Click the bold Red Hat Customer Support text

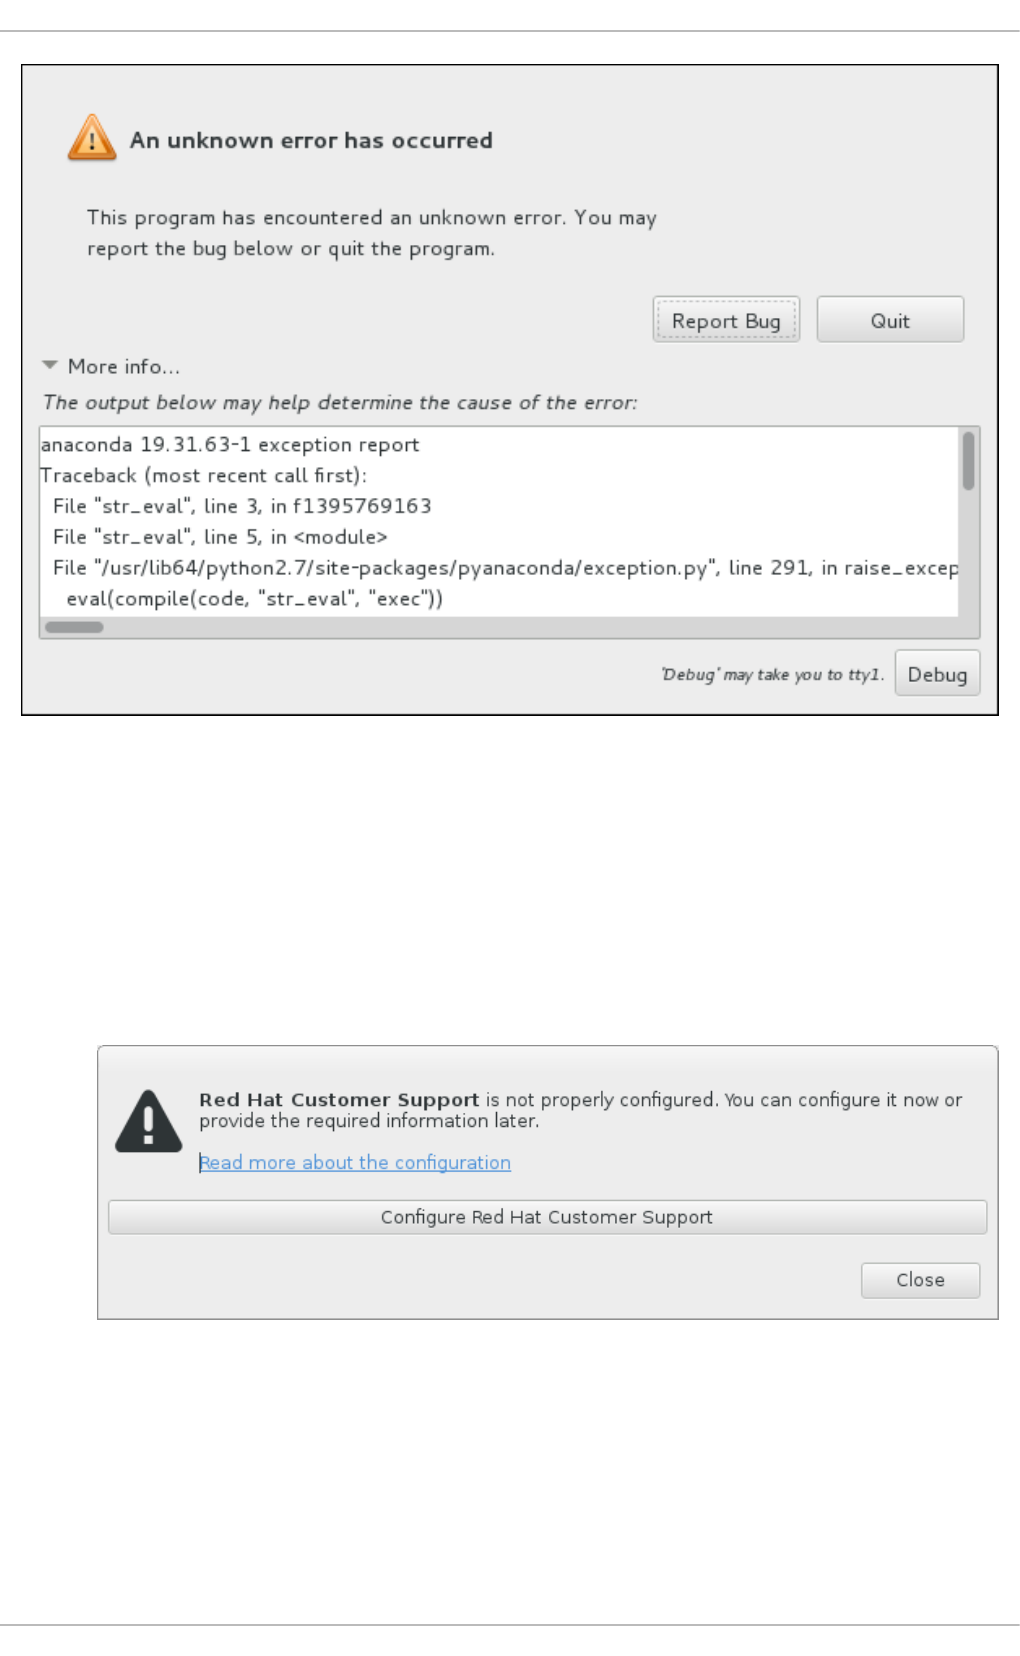pyautogui.click(x=339, y=1100)
